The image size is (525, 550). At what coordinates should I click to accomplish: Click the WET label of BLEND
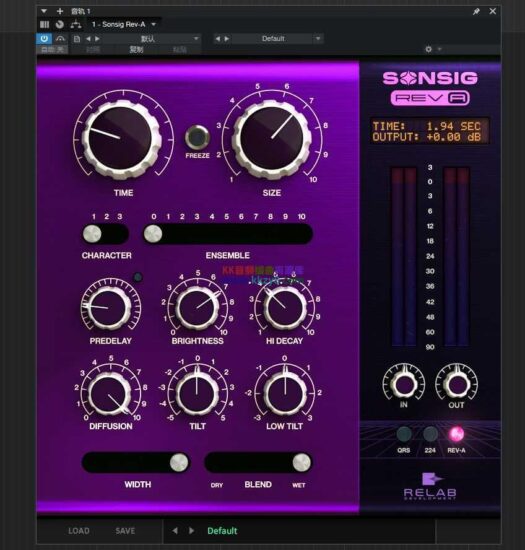(298, 485)
